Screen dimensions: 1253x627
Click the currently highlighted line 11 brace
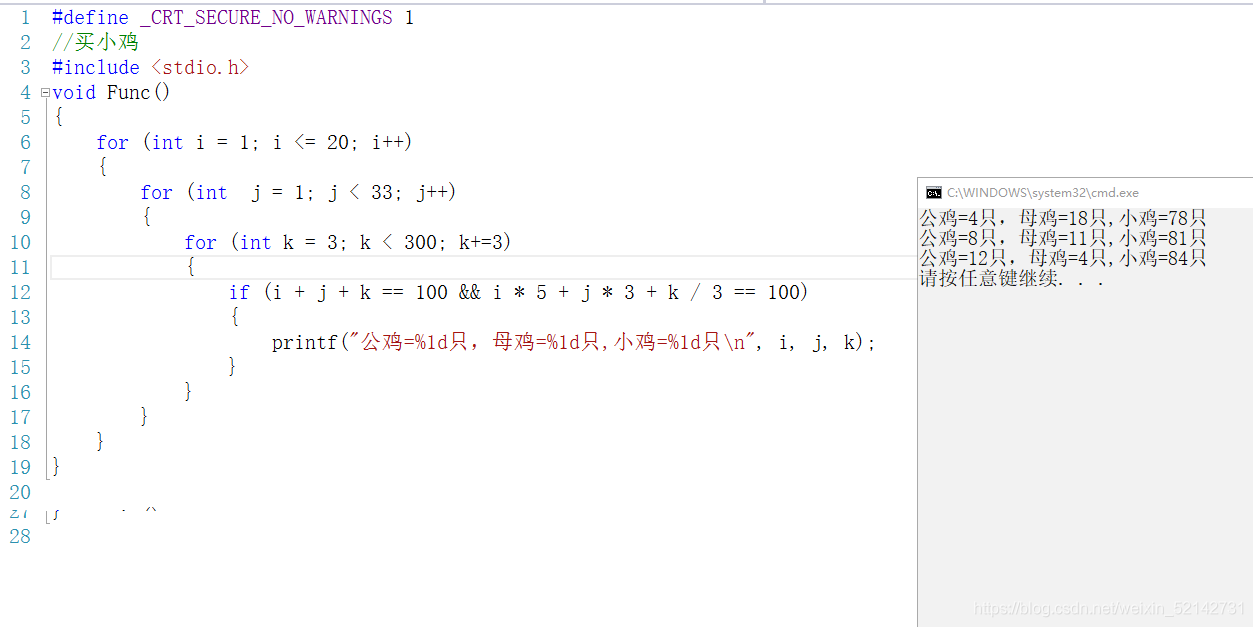(x=190, y=267)
